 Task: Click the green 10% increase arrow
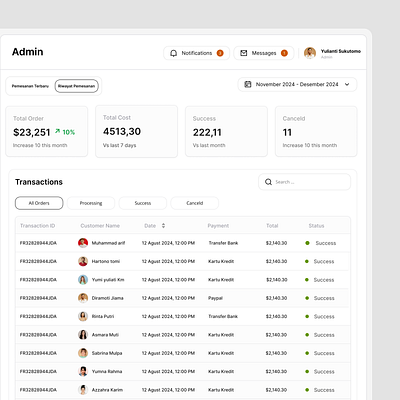click(58, 131)
